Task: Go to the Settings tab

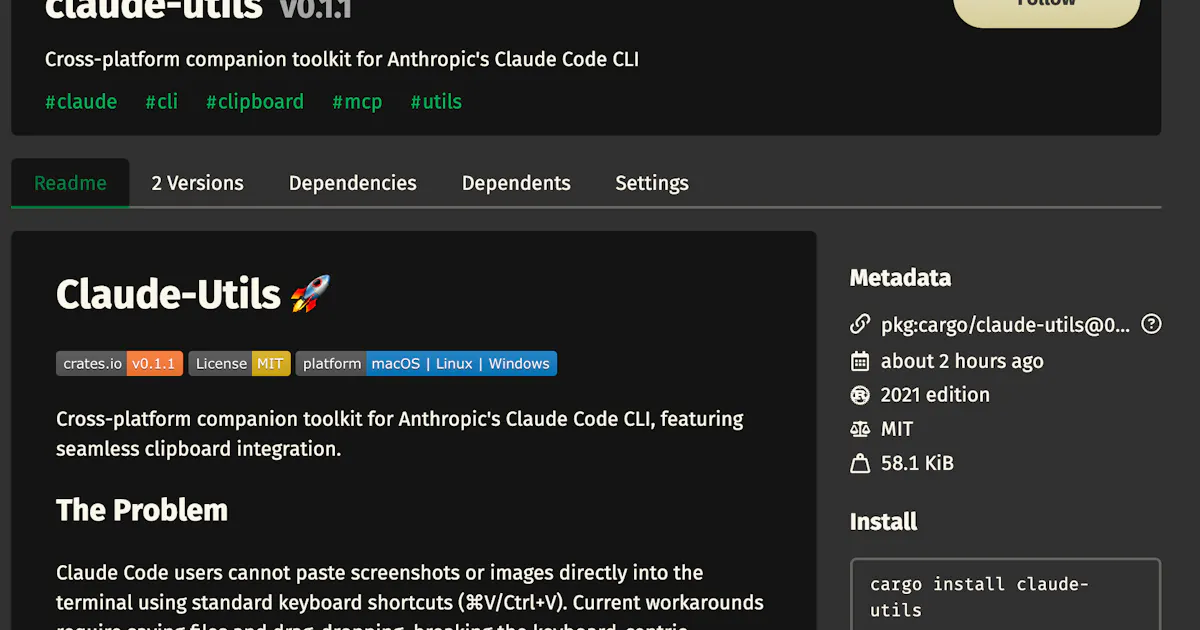Action: (x=652, y=183)
